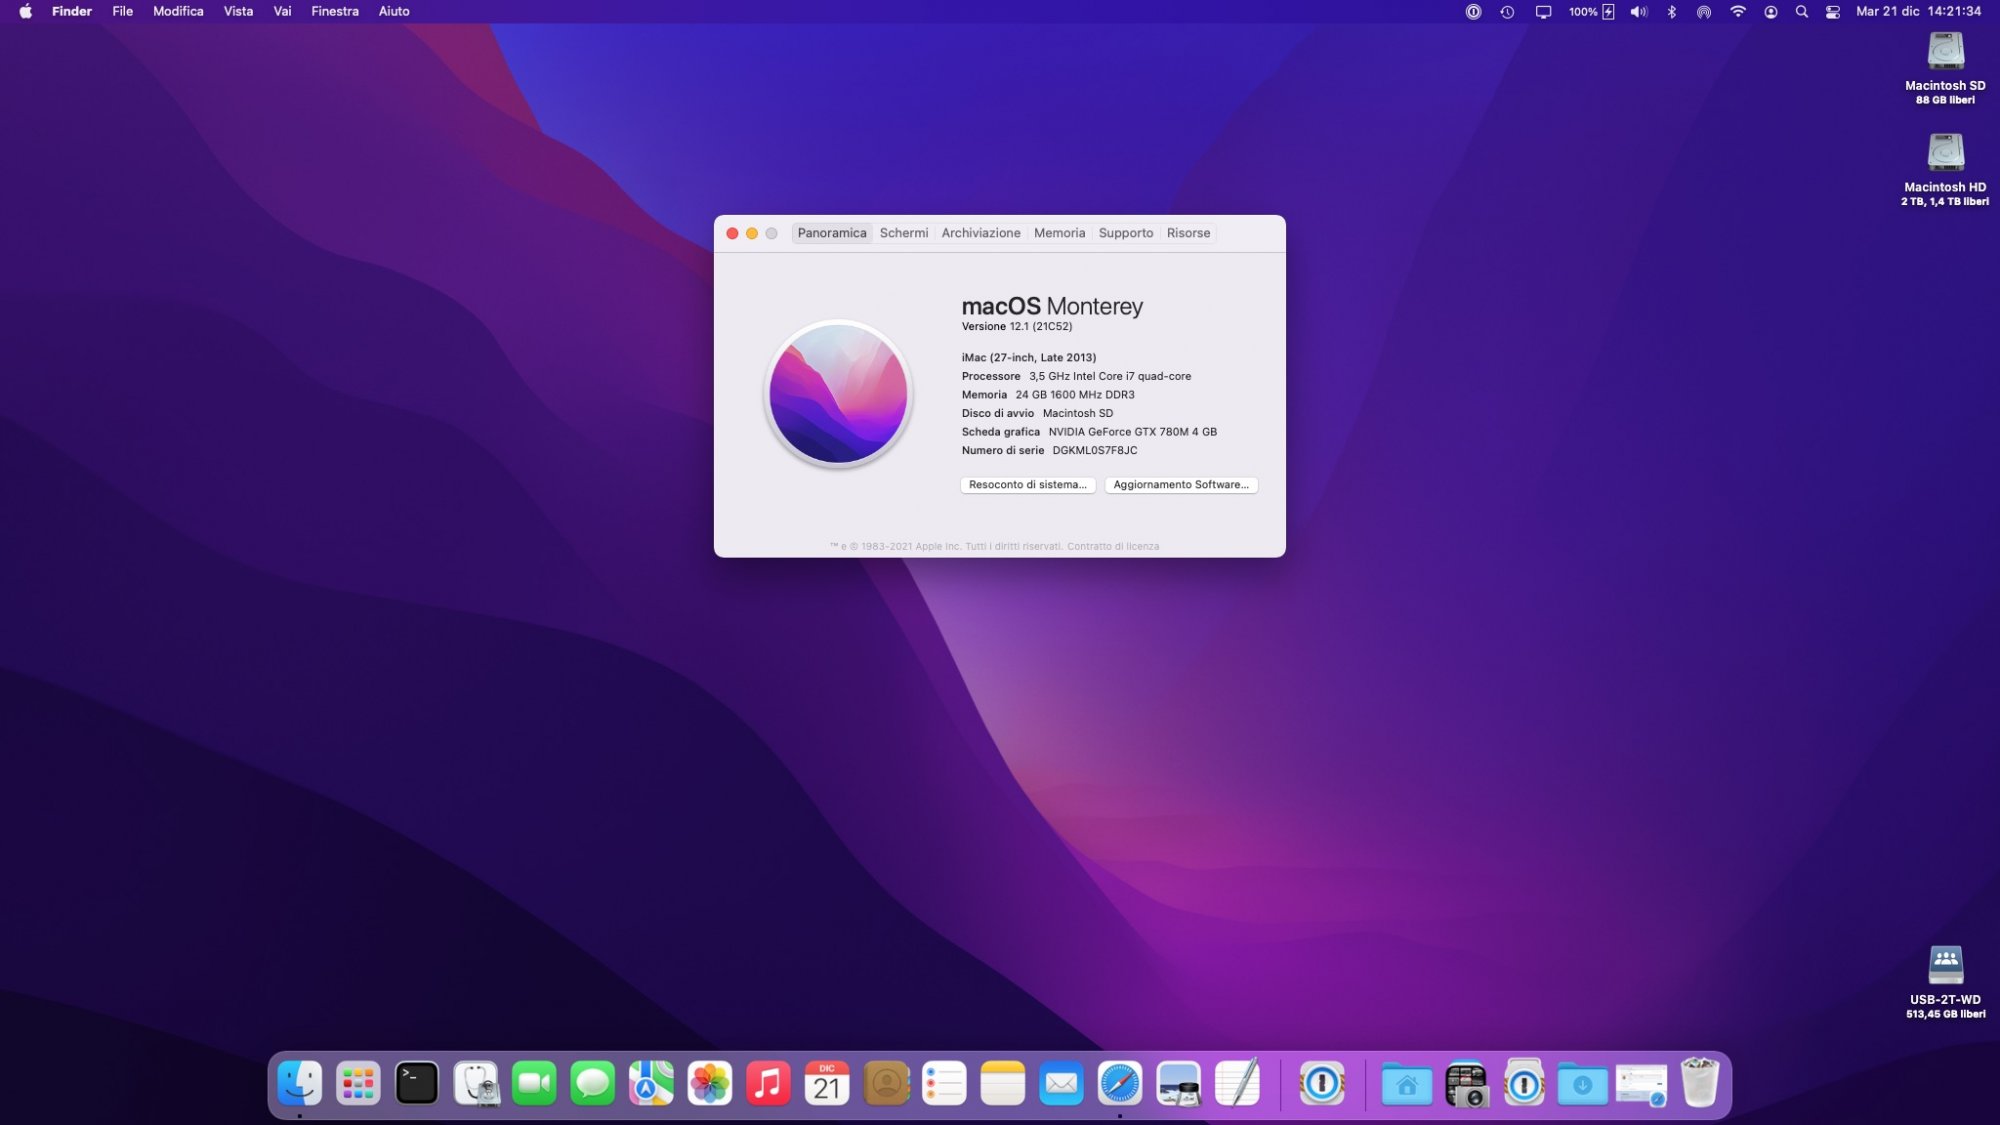The height and width of the screenshot is (1125, 2000).
Task: Open the Photos app in Dock
Action: pos(709,1084)
